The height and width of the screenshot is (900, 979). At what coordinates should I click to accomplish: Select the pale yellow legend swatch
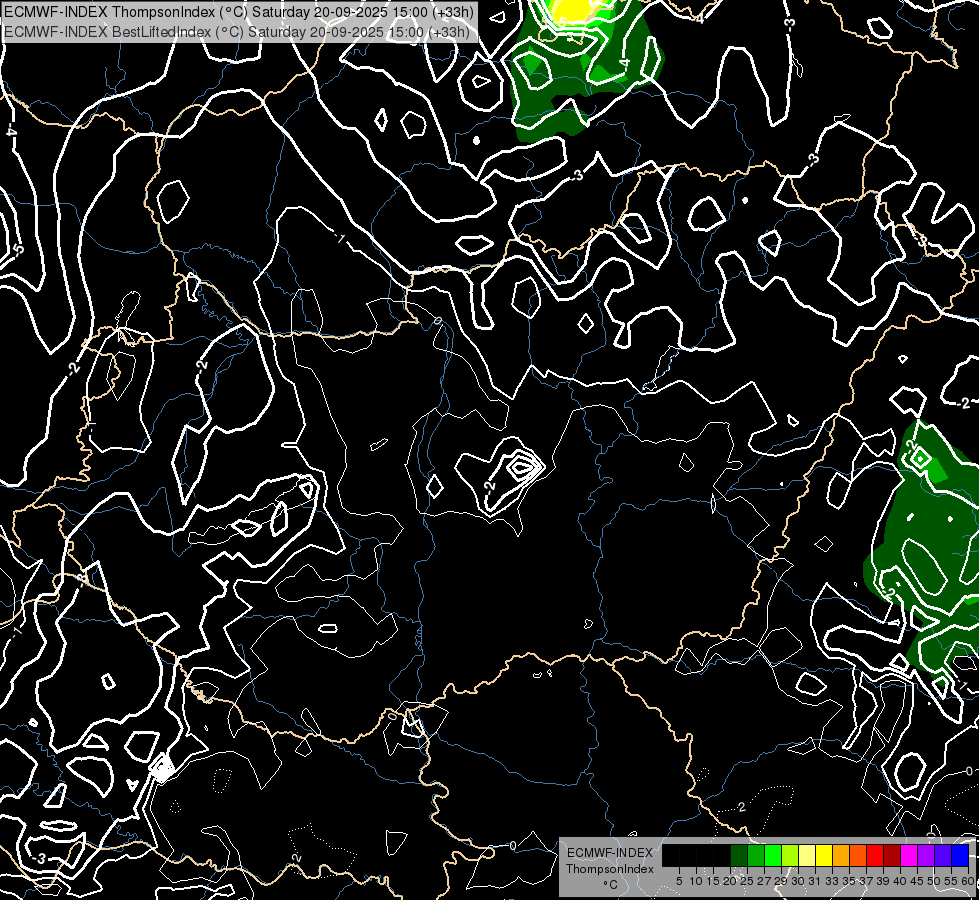(x=807, y=855)
